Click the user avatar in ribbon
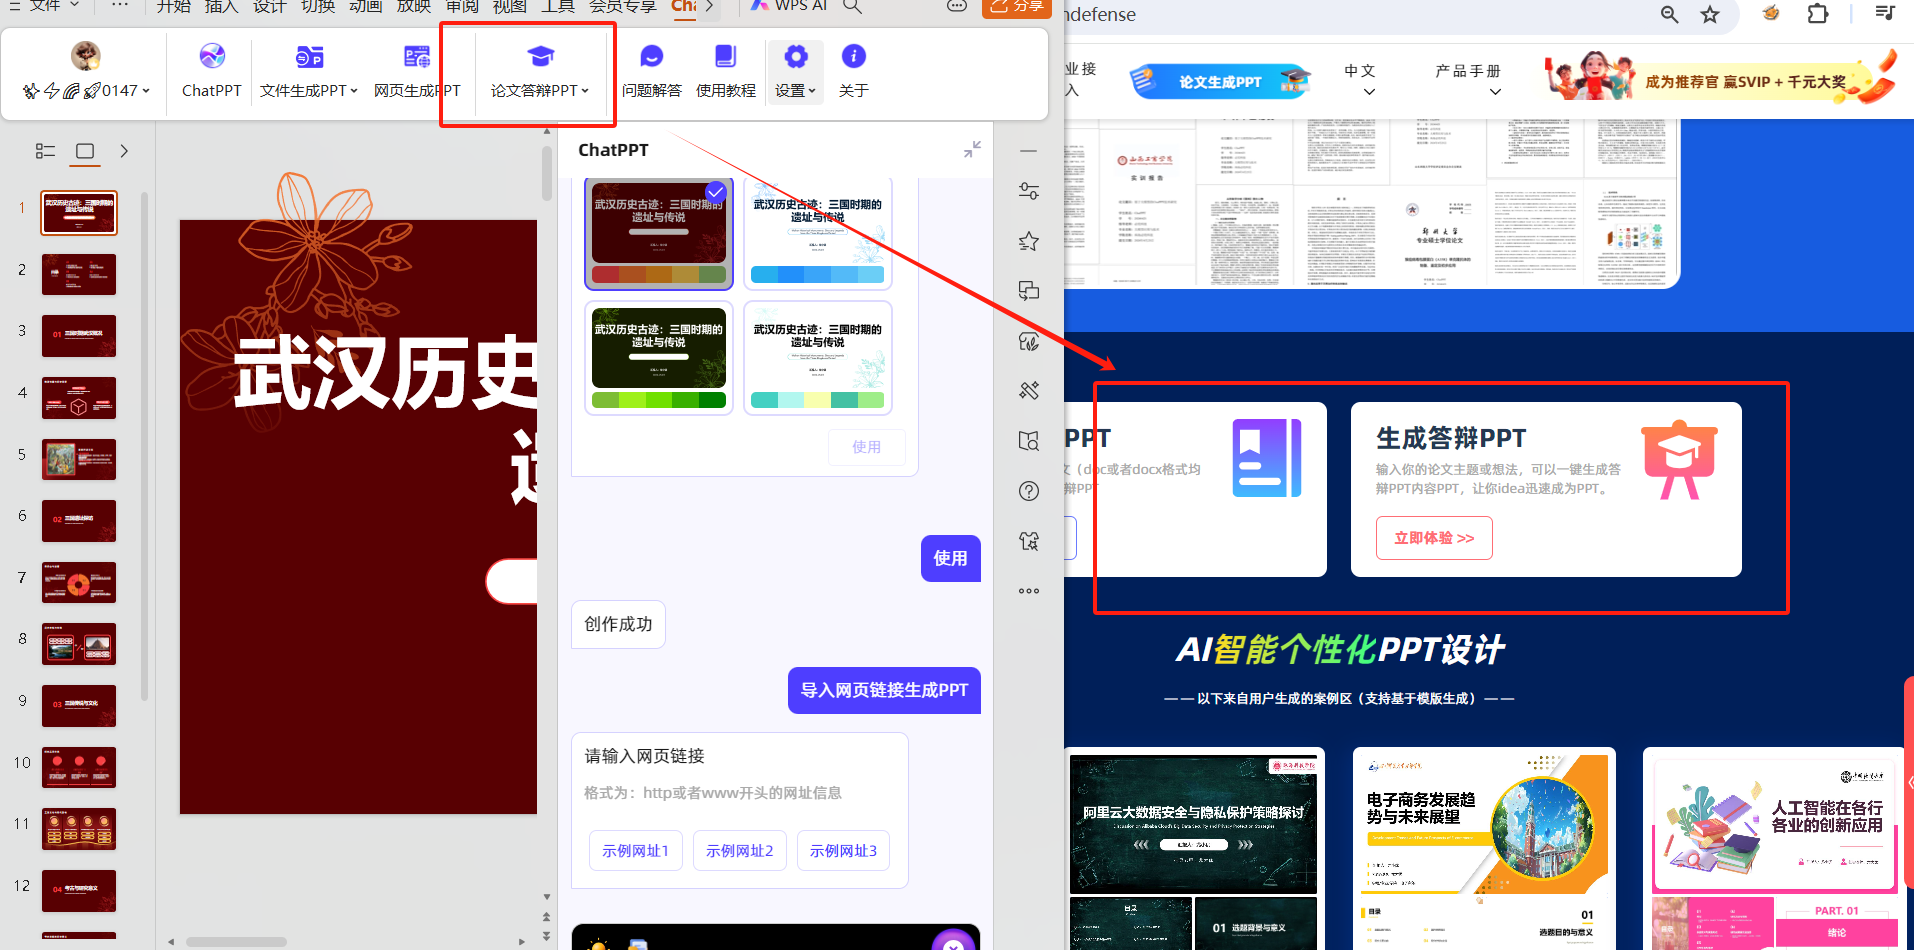This screenshot has width=1914, height=950. [86, 56]
